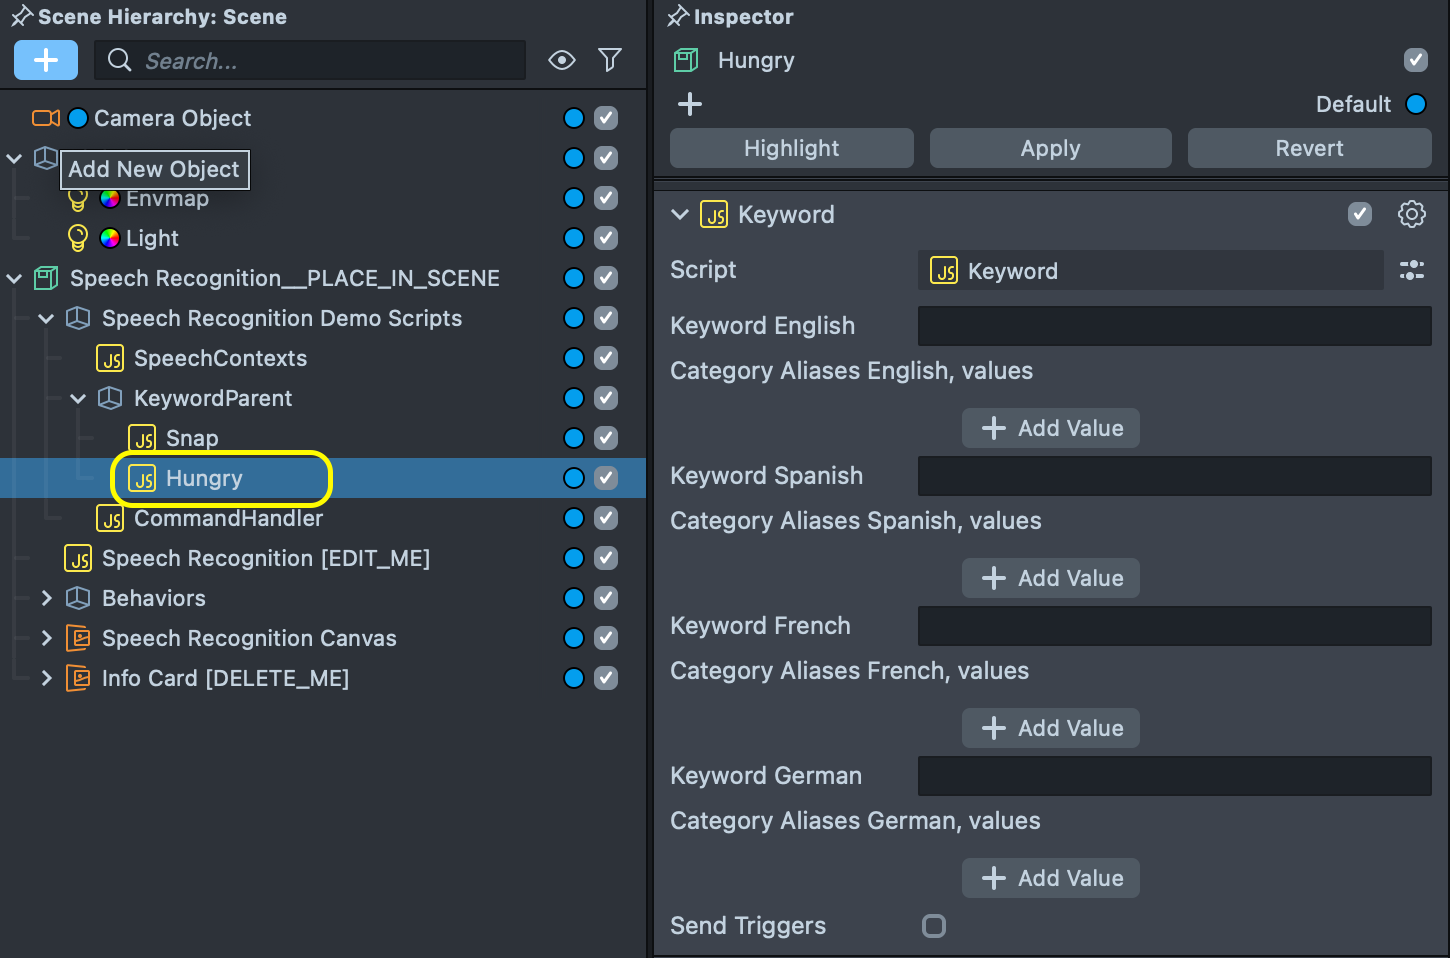Disable the Keyword component checkbox
Viewport: 1450px width, 958px height.
[1360, 214]
